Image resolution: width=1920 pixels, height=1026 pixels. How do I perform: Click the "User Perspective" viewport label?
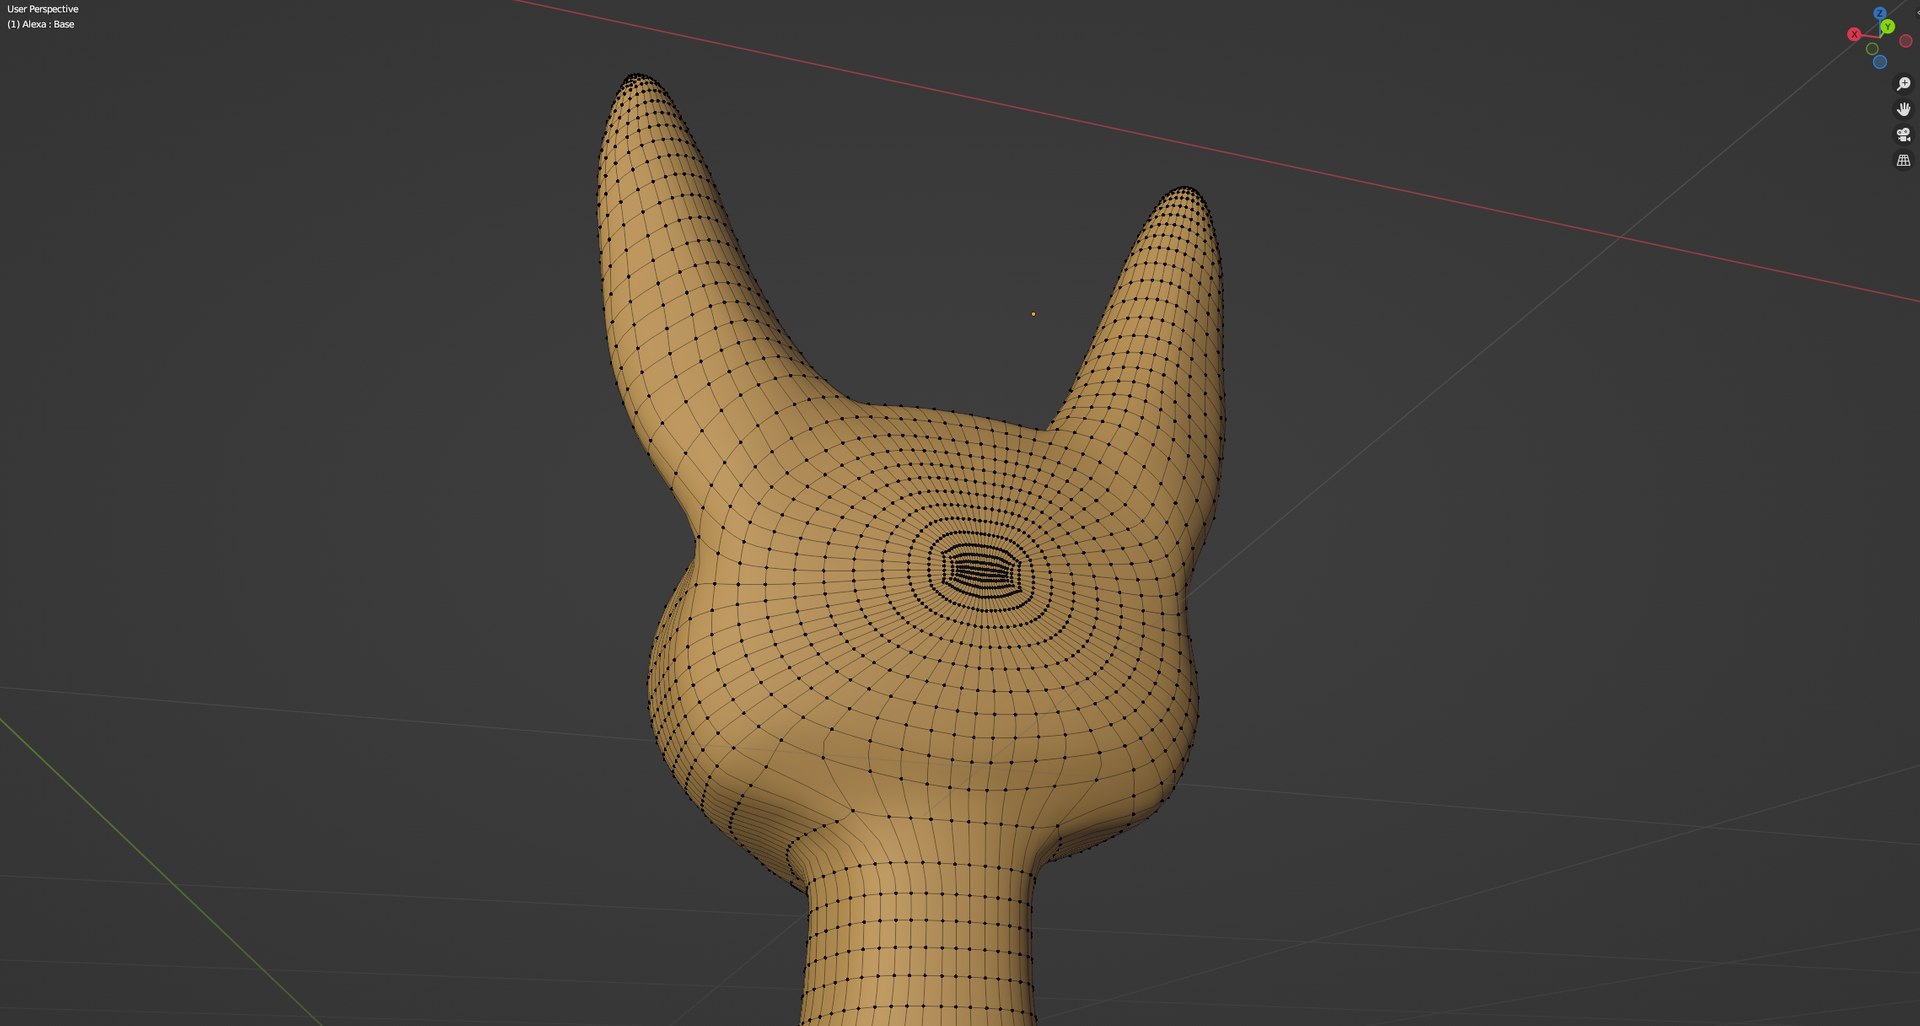click(x=43, y=9)
